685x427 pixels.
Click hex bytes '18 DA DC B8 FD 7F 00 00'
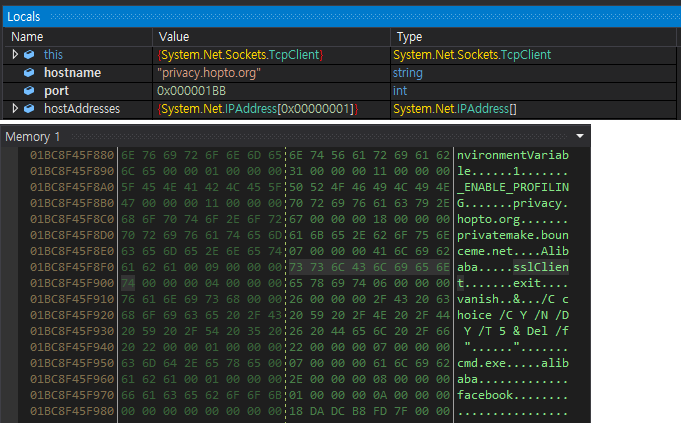(x=369, y=411)
